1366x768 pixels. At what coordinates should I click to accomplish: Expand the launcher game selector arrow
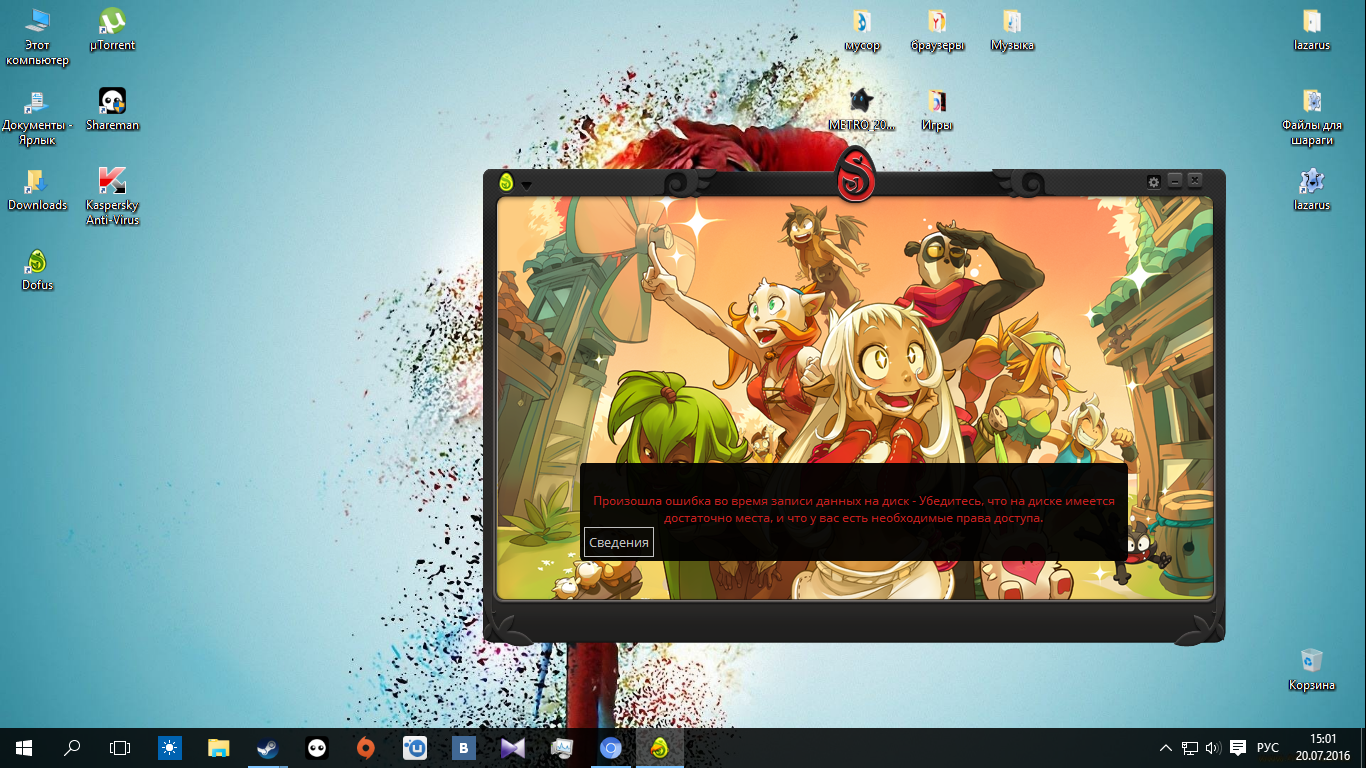point(526,185)
